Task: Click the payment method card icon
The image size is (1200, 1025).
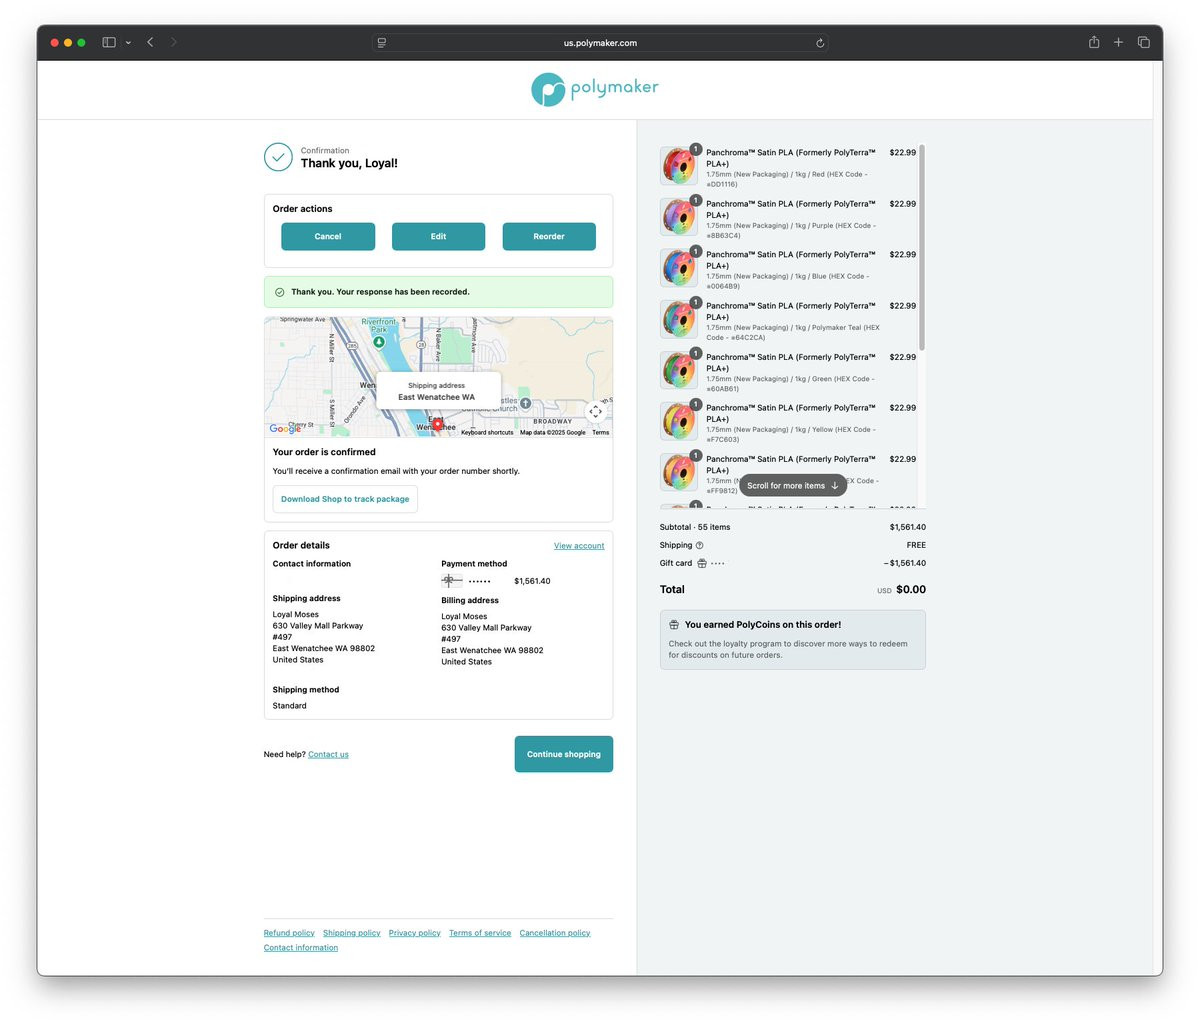Action: tap(452, 580)
